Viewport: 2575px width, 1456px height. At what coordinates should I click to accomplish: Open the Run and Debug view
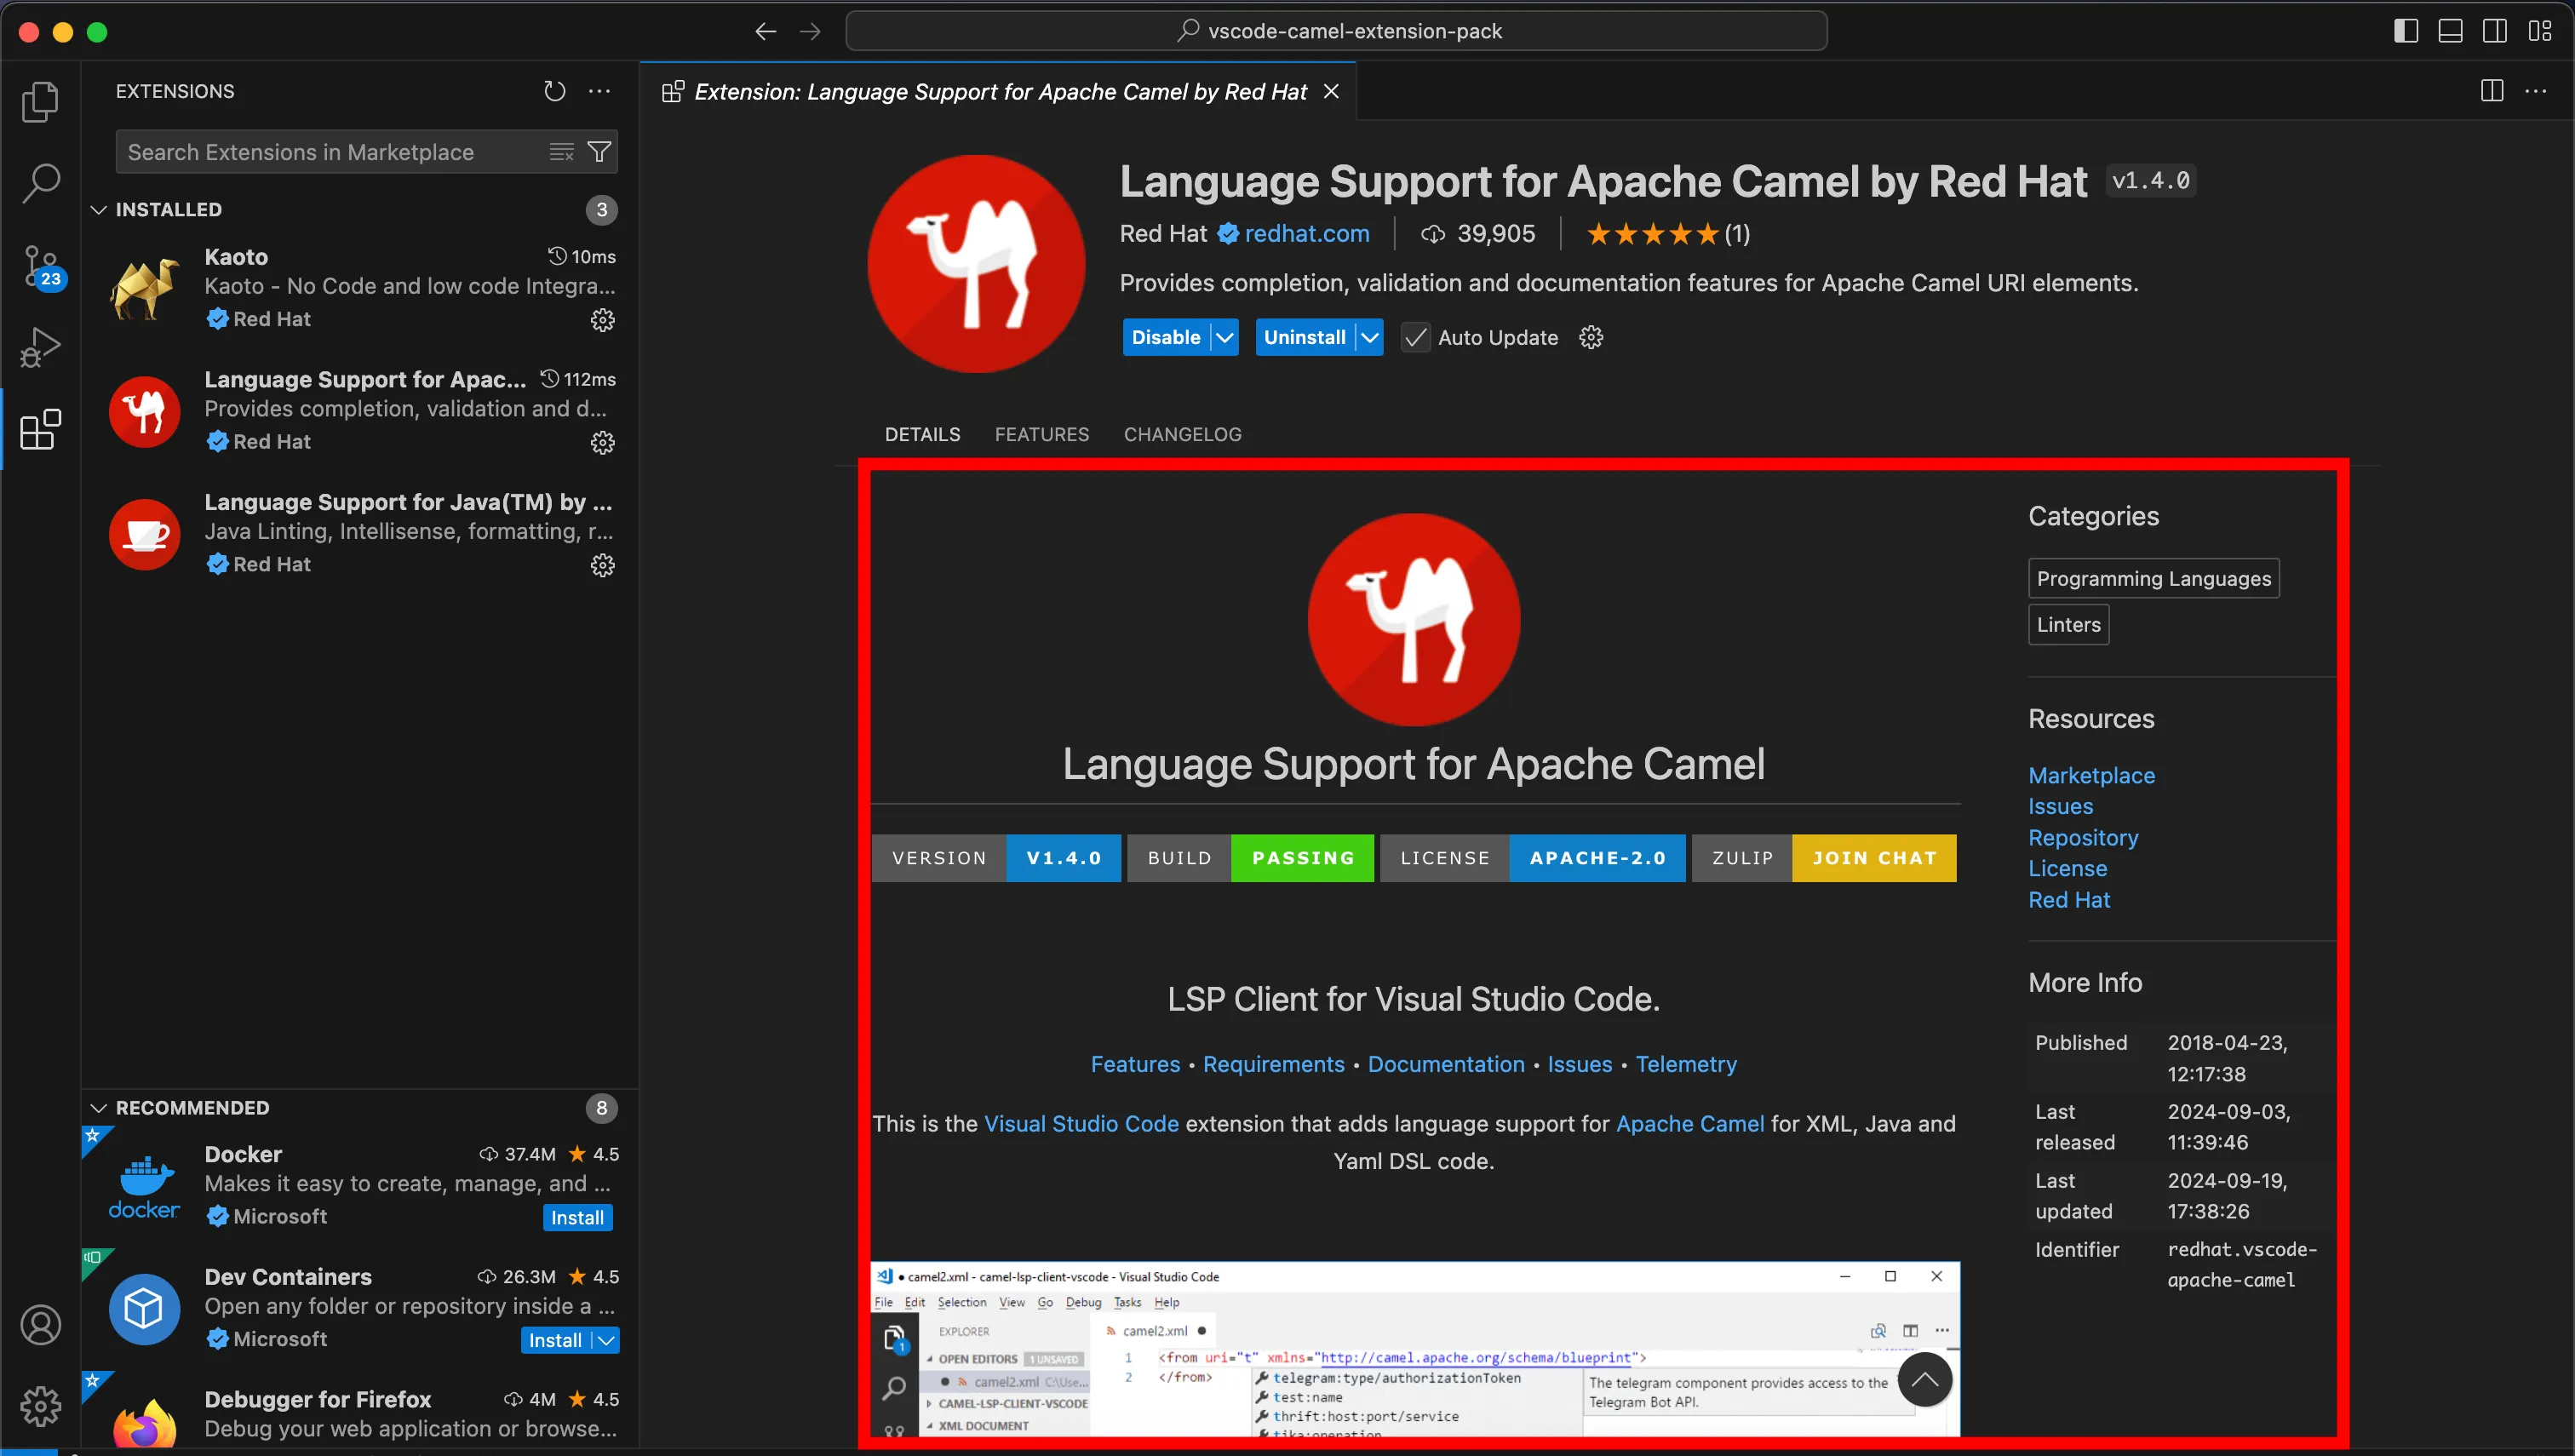(x=40, y=347)
